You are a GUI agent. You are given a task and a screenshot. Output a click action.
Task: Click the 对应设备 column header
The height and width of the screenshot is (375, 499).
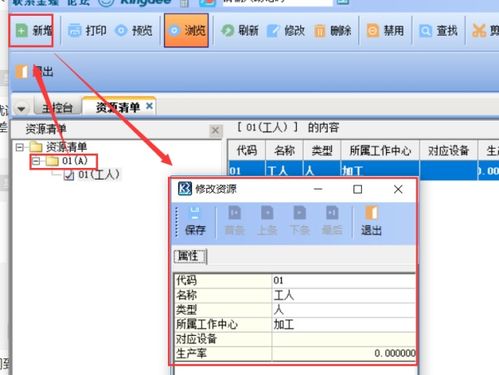[x=449, y=151]
